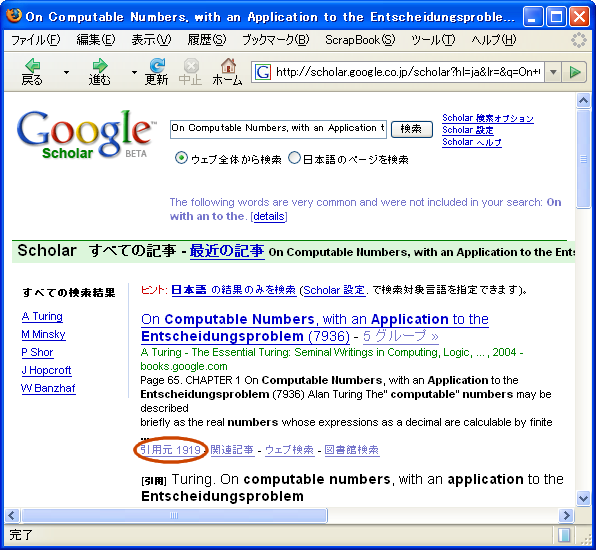This screenshot has width=596, height=550.
Task: Maximize the Firefox window
Action: [x=556, y=16]
